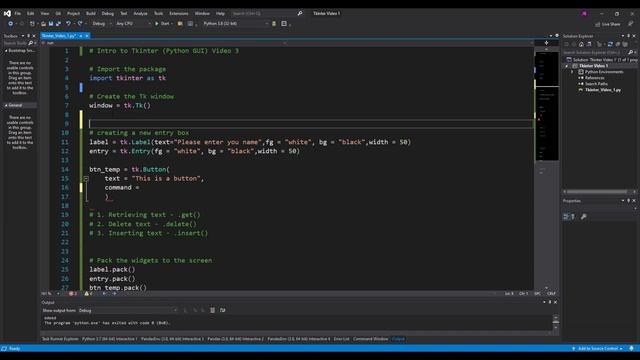Screen dimensions: 640x360
Task: Click the Live Share button label
Action: (611, 24)
